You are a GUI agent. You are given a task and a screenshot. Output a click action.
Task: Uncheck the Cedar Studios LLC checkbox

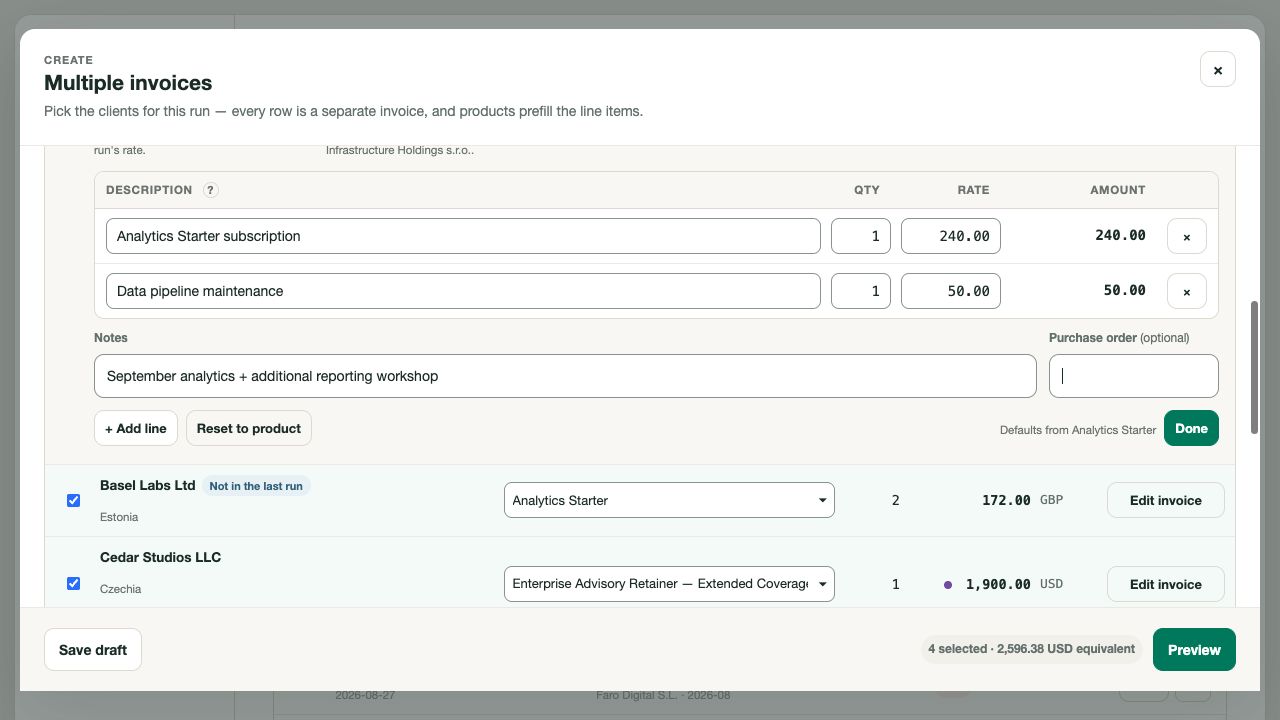point(73,583)
